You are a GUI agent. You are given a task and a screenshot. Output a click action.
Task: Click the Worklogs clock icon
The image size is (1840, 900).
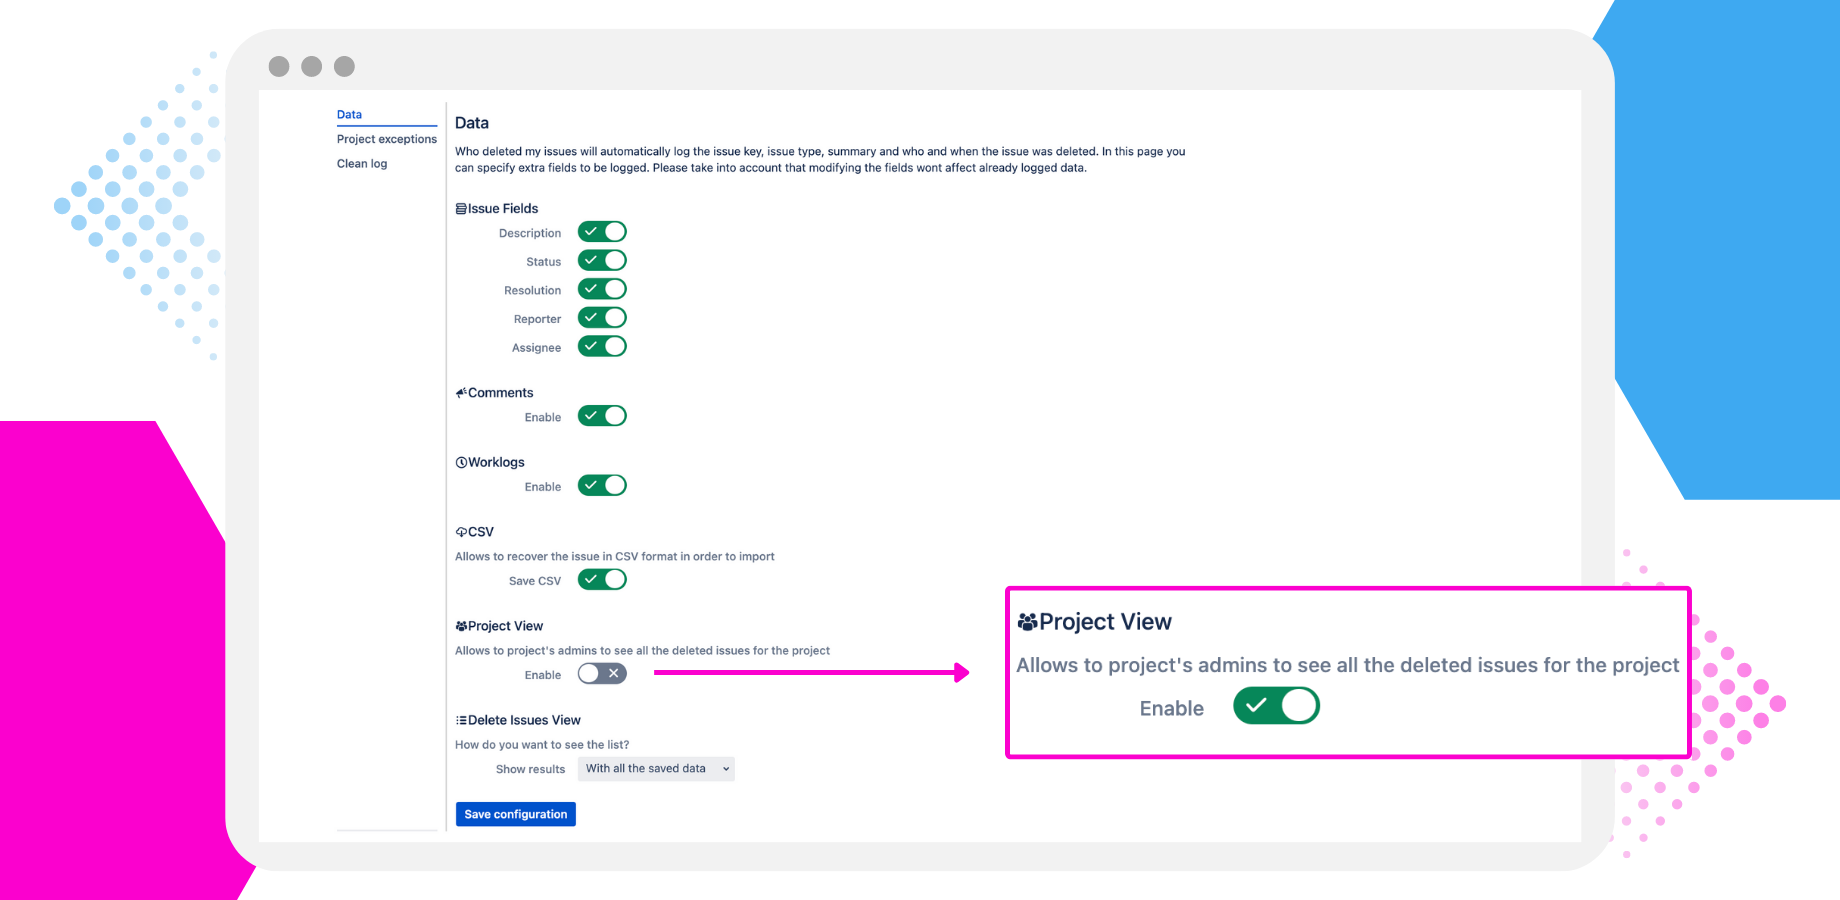[x=461, y=463]
